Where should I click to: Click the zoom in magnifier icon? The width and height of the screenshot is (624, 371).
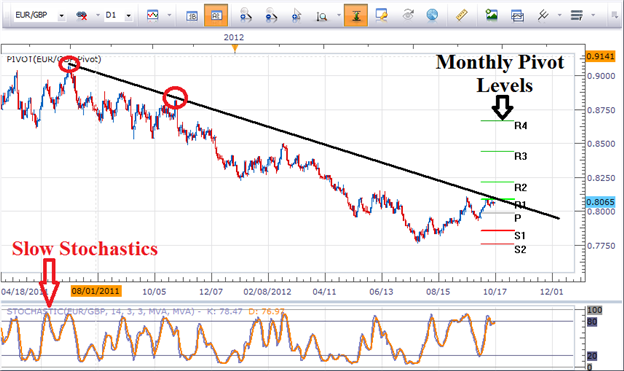[x=246, y=16]
